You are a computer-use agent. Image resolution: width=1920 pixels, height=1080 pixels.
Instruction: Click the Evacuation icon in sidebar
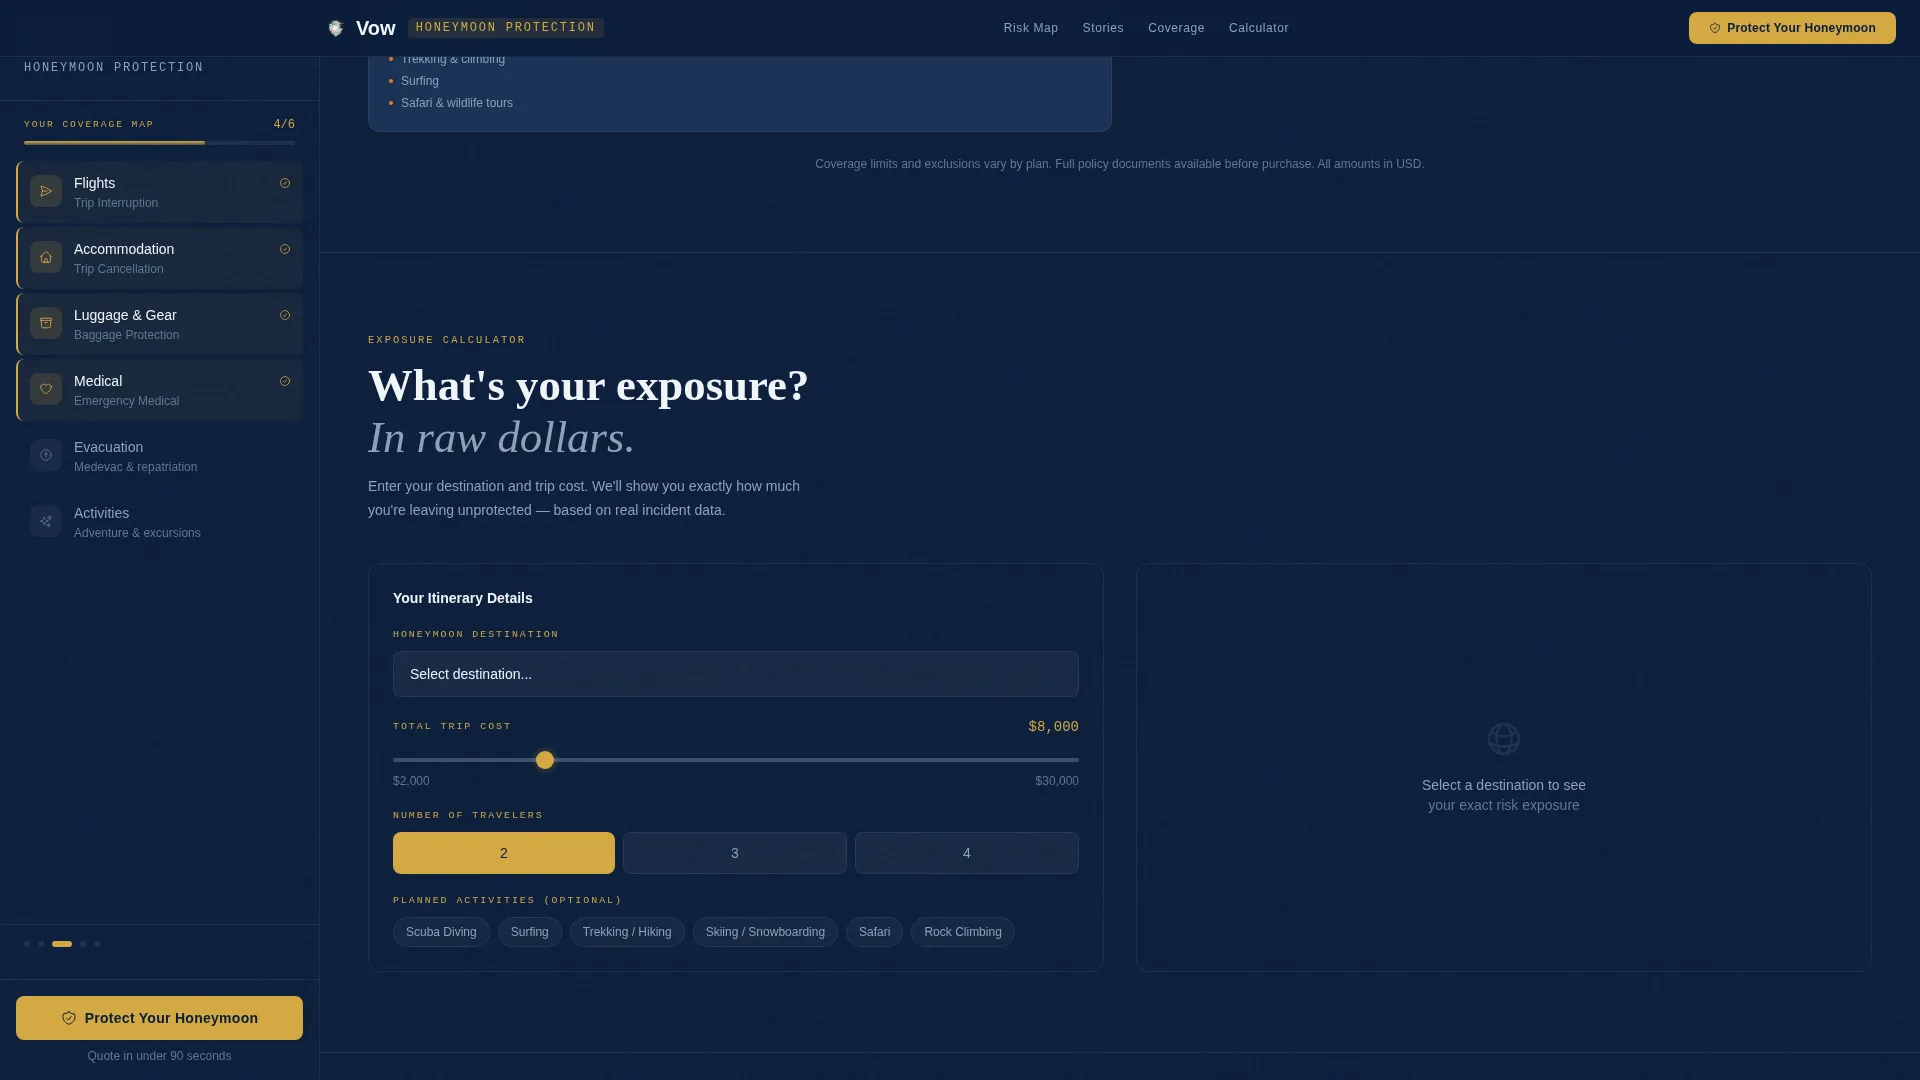click(x=46, y=455)
